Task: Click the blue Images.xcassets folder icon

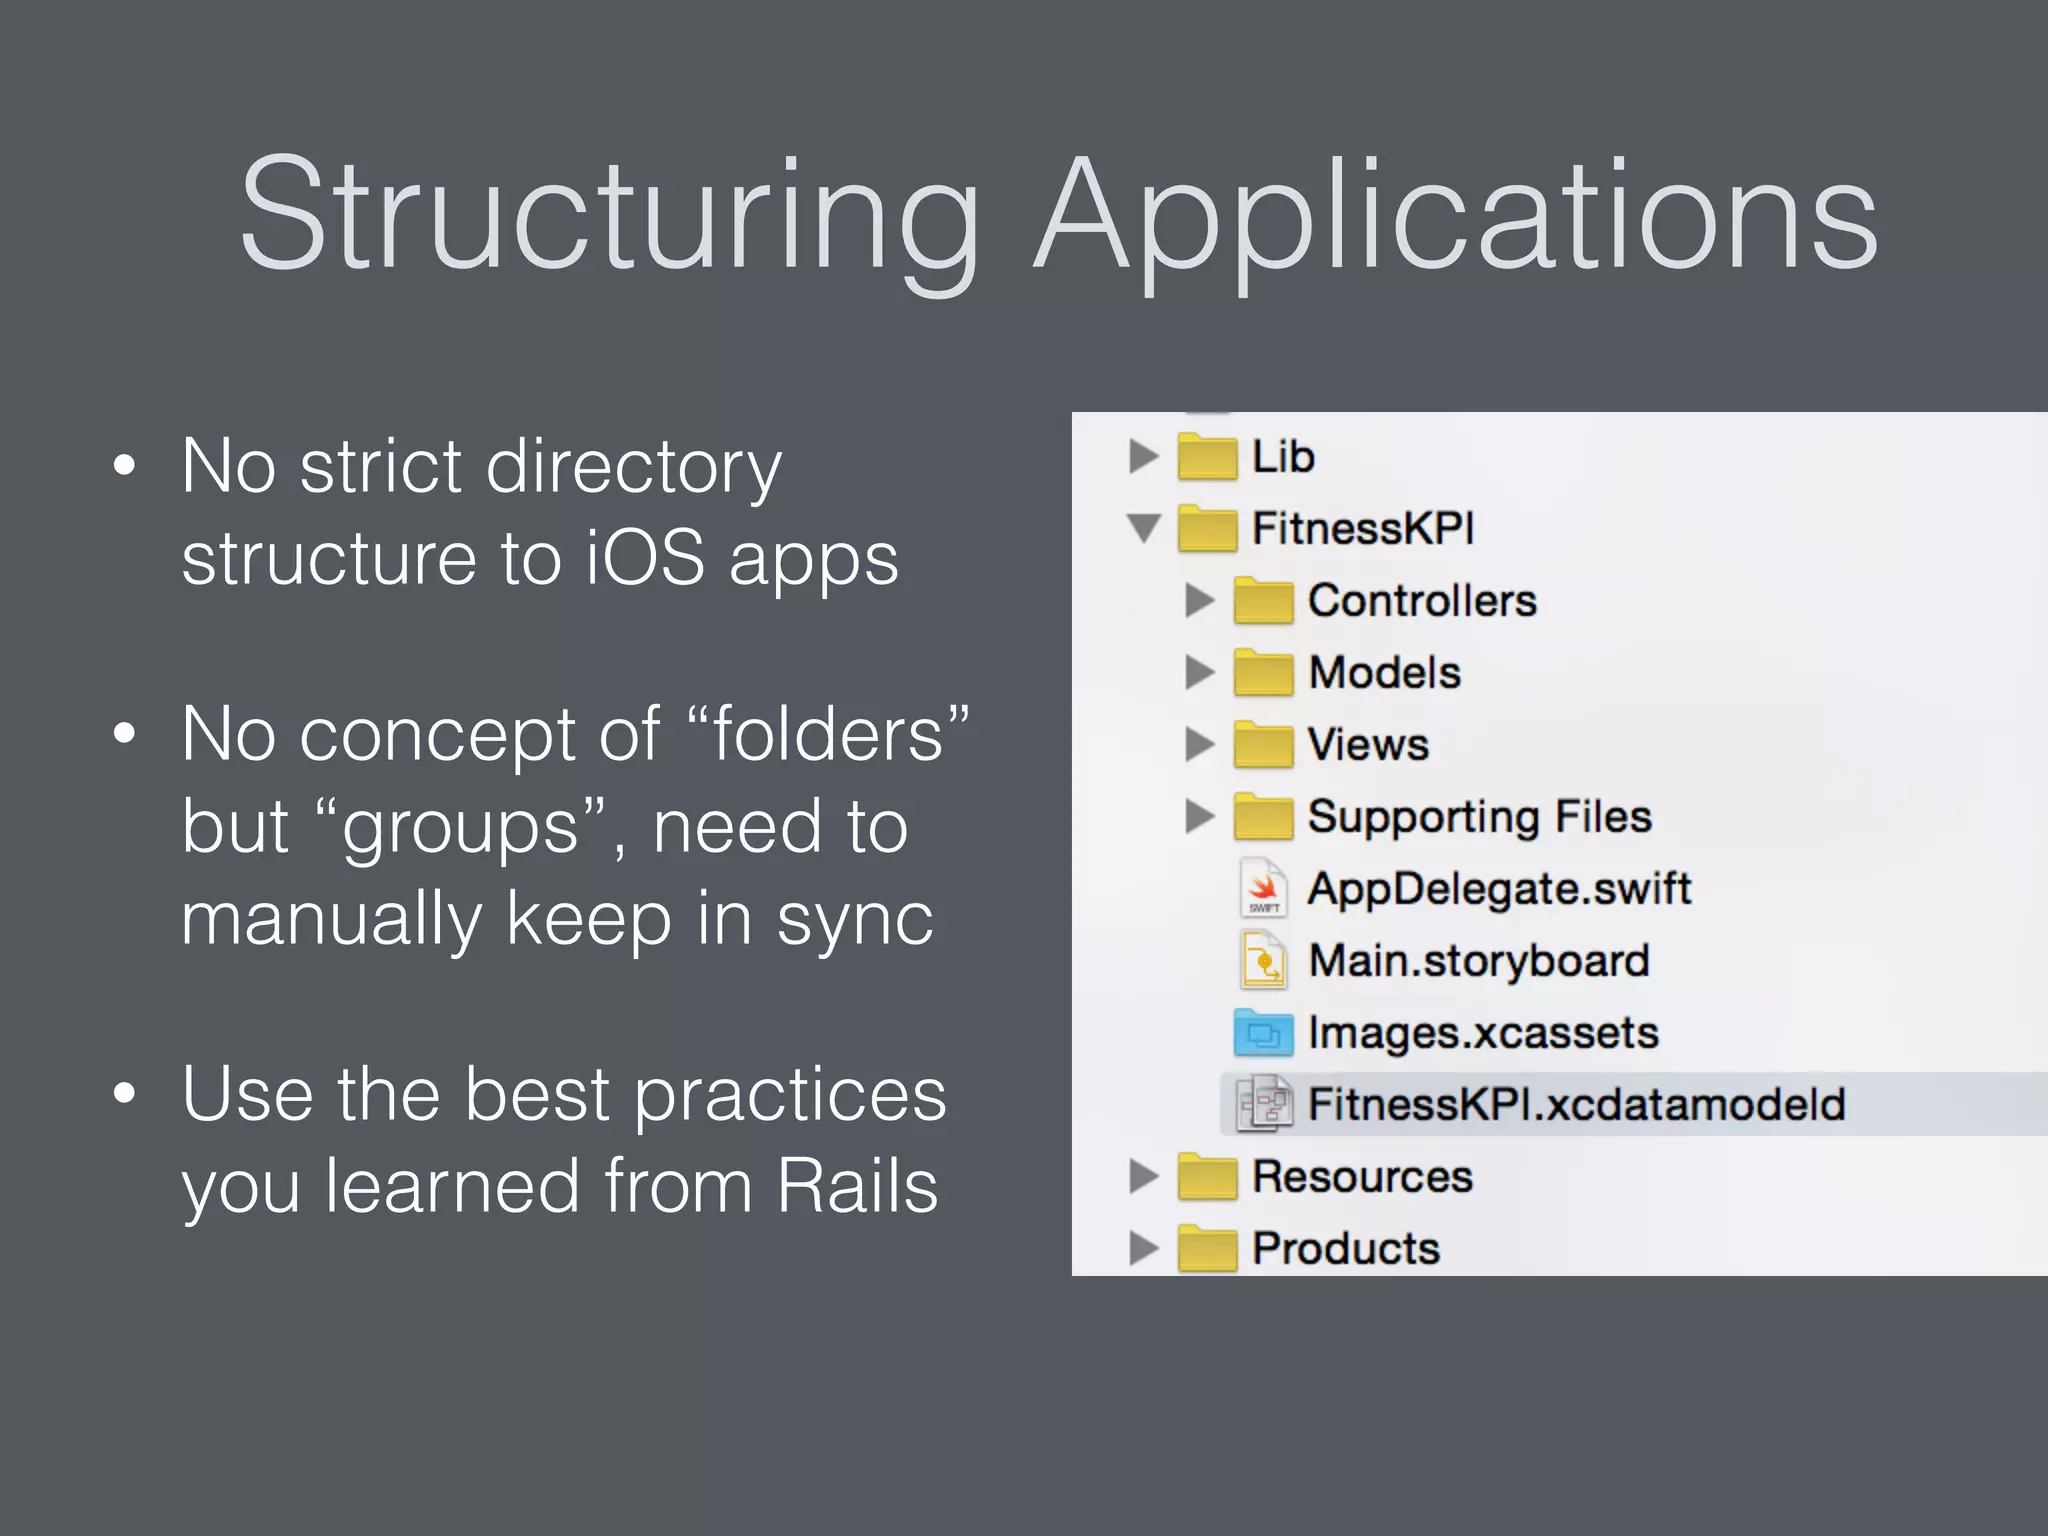Action: [x=1263, y=1033]
